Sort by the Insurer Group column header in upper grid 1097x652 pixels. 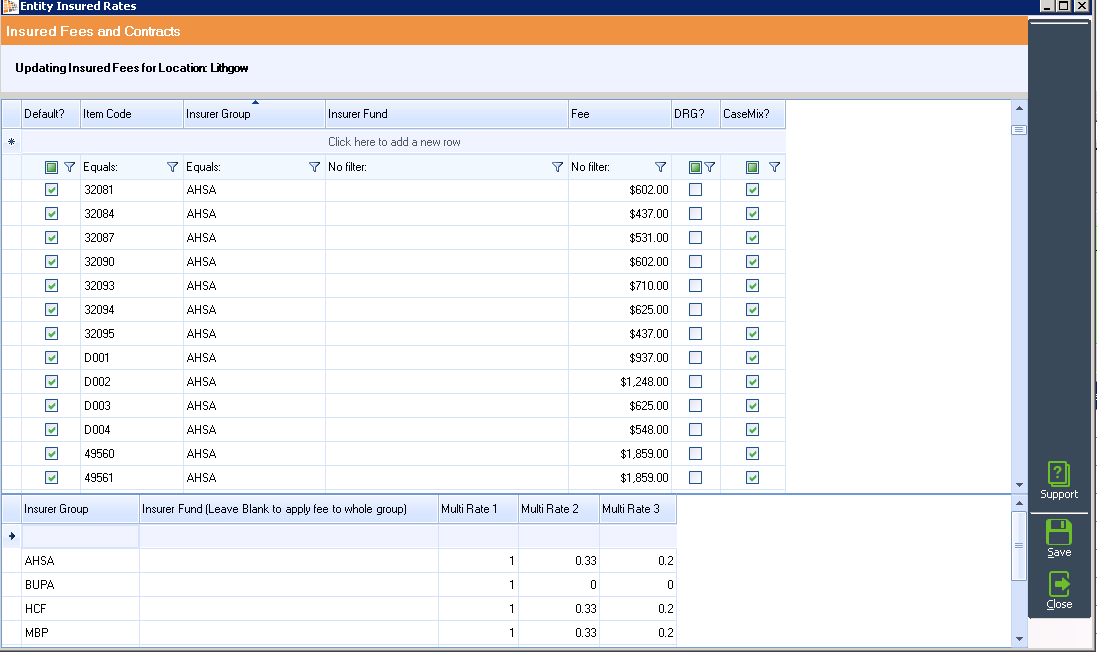coord(255,114)
